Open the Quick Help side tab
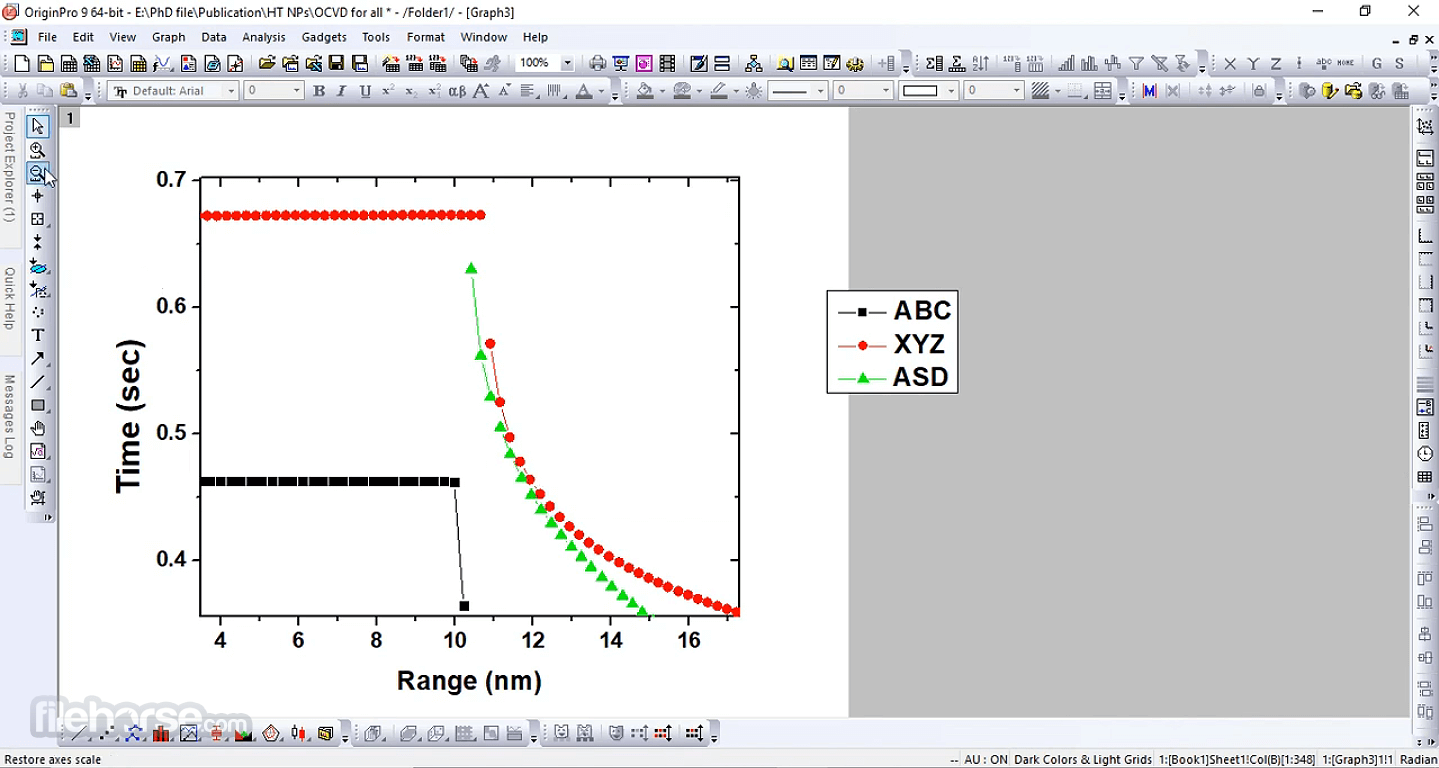 coord(10,299)
